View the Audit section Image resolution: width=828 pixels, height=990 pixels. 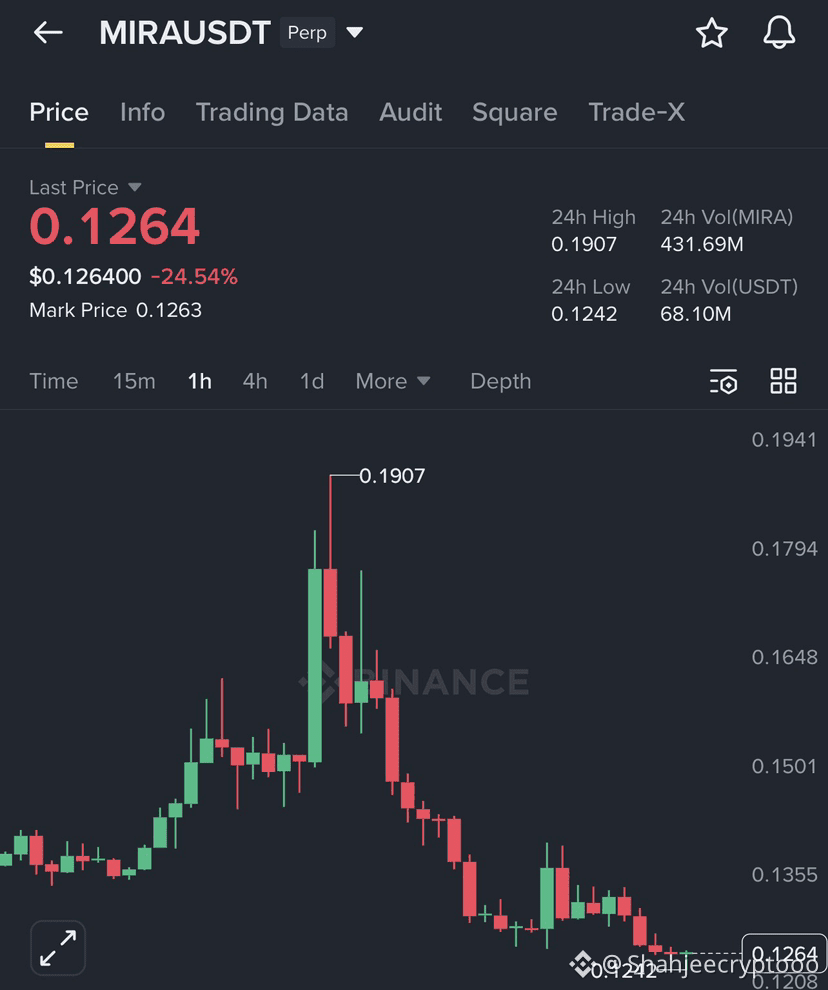(x=410, y=112)
